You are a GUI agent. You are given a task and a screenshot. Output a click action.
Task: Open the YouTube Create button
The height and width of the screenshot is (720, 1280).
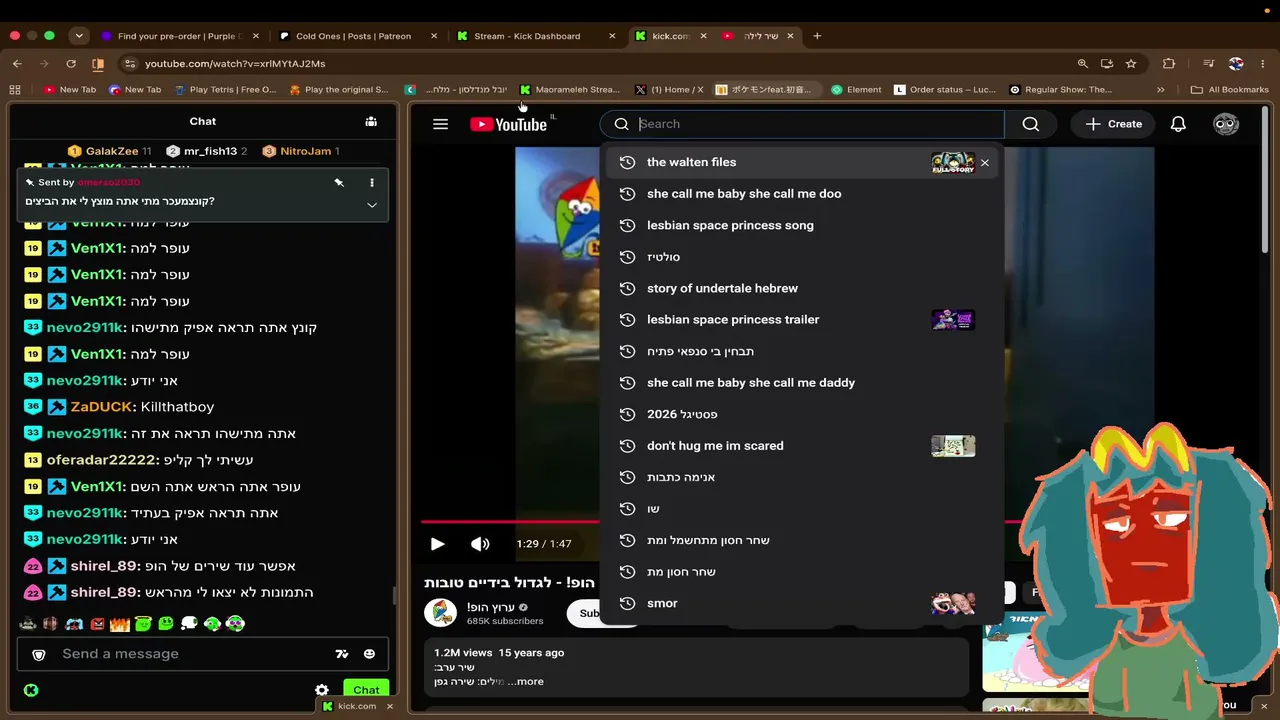click(1114, 124)
